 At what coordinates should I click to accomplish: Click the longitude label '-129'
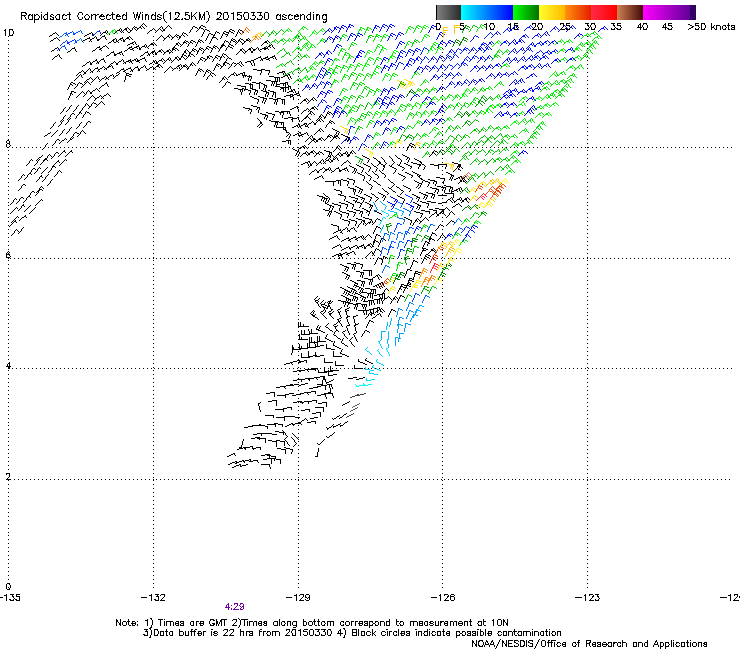pyautogui.click(x=298, y=598)
